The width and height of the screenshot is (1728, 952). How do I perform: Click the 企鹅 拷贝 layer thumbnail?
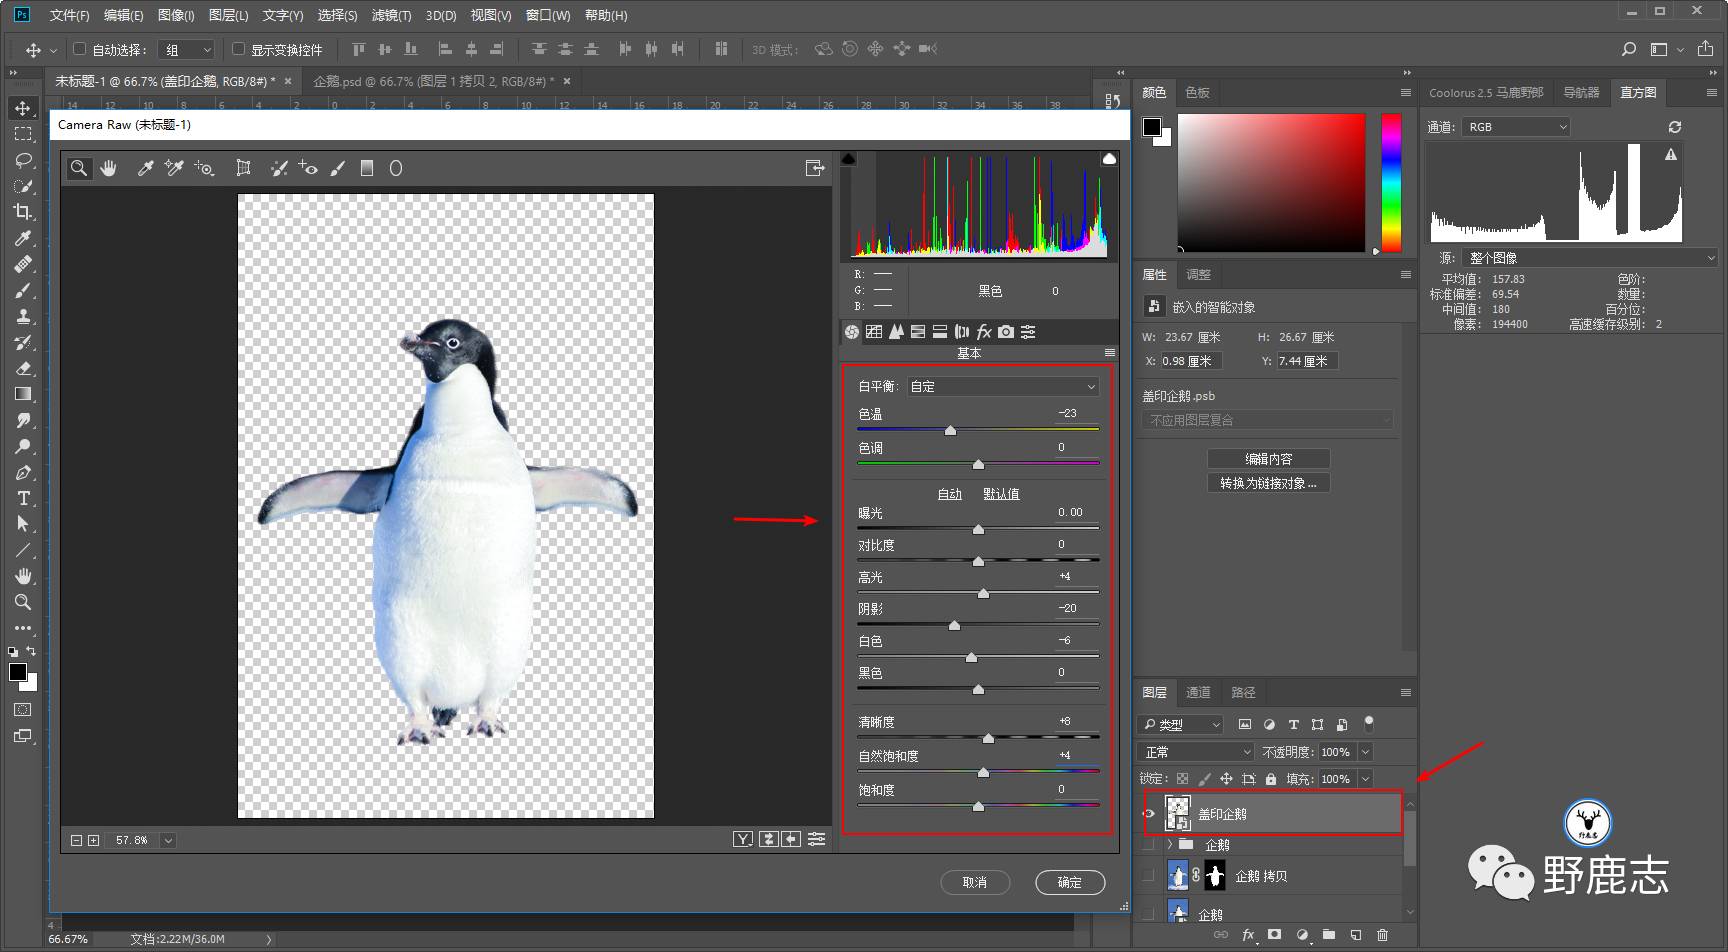pos(1178,876)
